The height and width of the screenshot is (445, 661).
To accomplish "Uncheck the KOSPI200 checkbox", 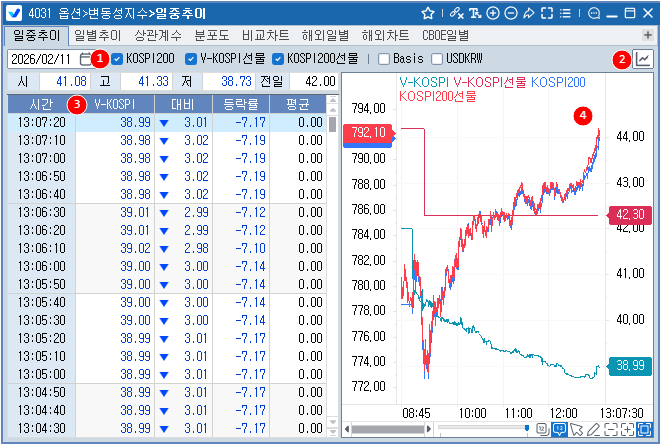I will 118,59.
